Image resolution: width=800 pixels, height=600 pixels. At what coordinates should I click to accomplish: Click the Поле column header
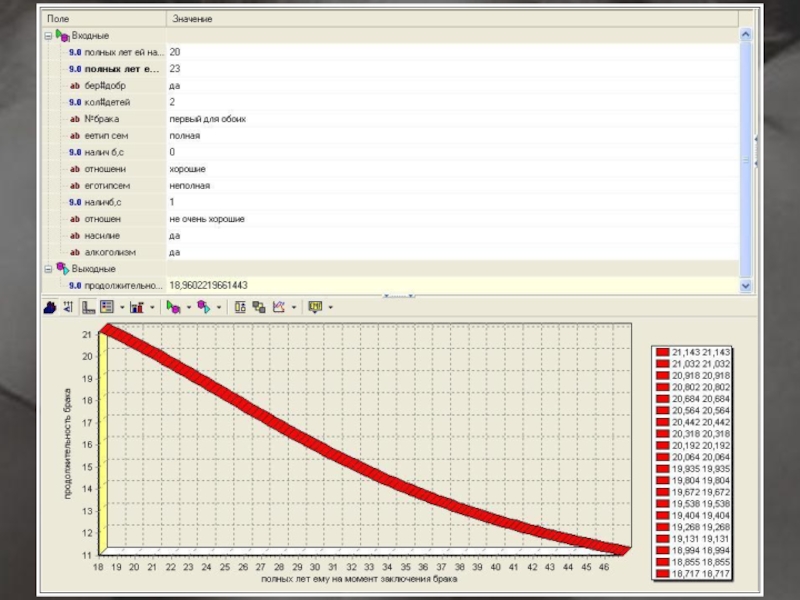click(58, 19)
